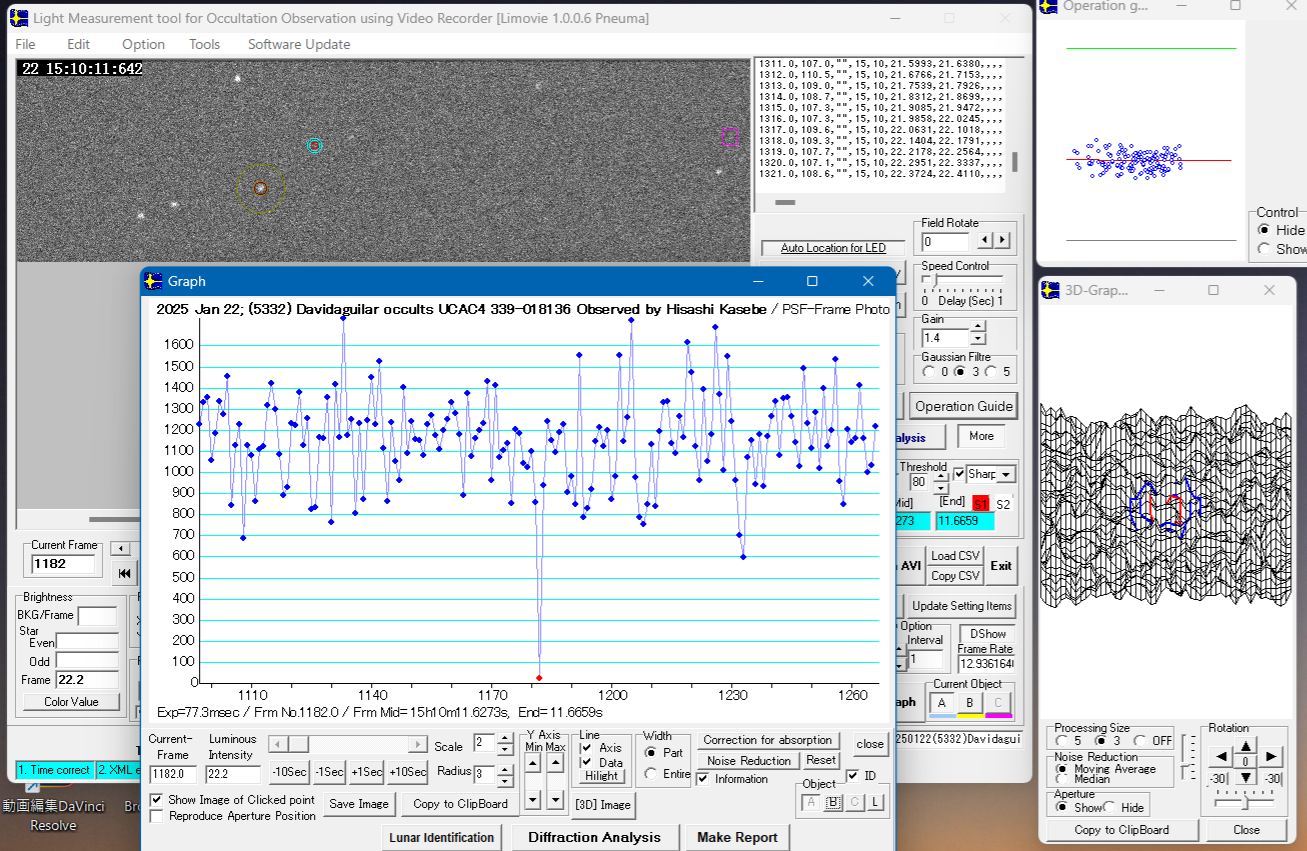Screen dimensions: 1307x851
Task: Select the red S1 marker
Action: (x=980, y=503)
